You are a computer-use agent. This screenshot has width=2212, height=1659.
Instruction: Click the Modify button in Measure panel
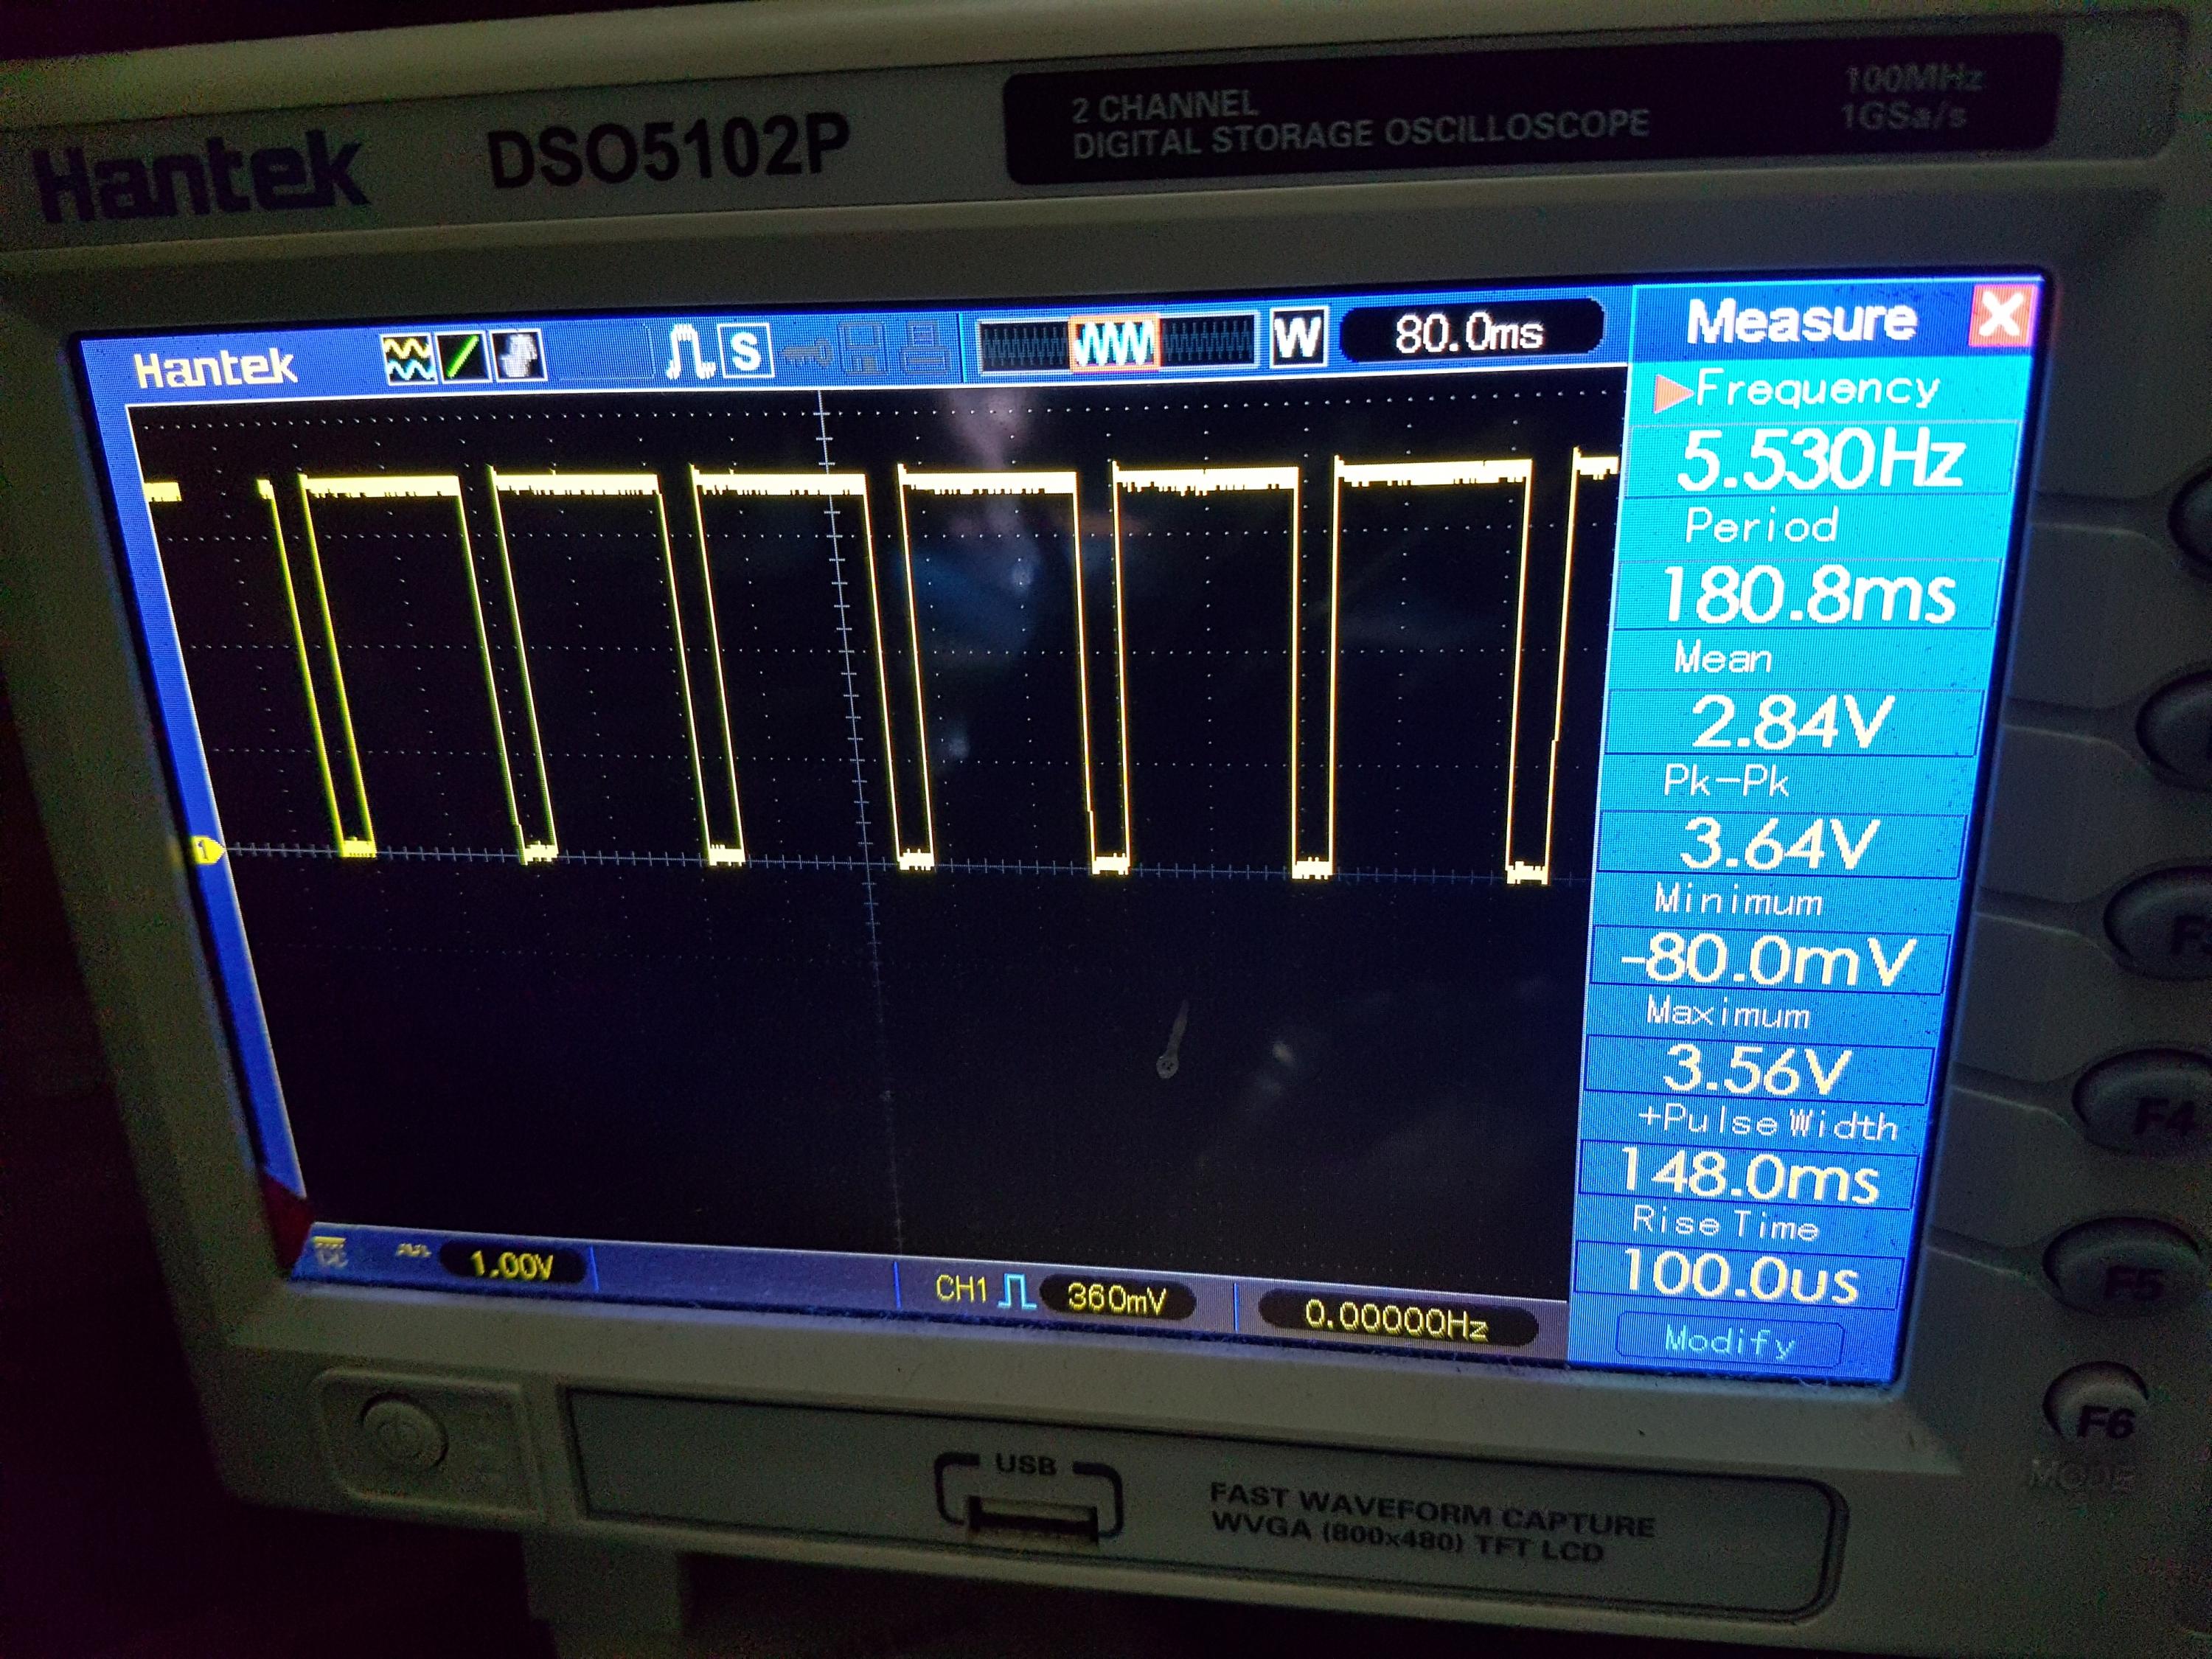[1729, 1340]
